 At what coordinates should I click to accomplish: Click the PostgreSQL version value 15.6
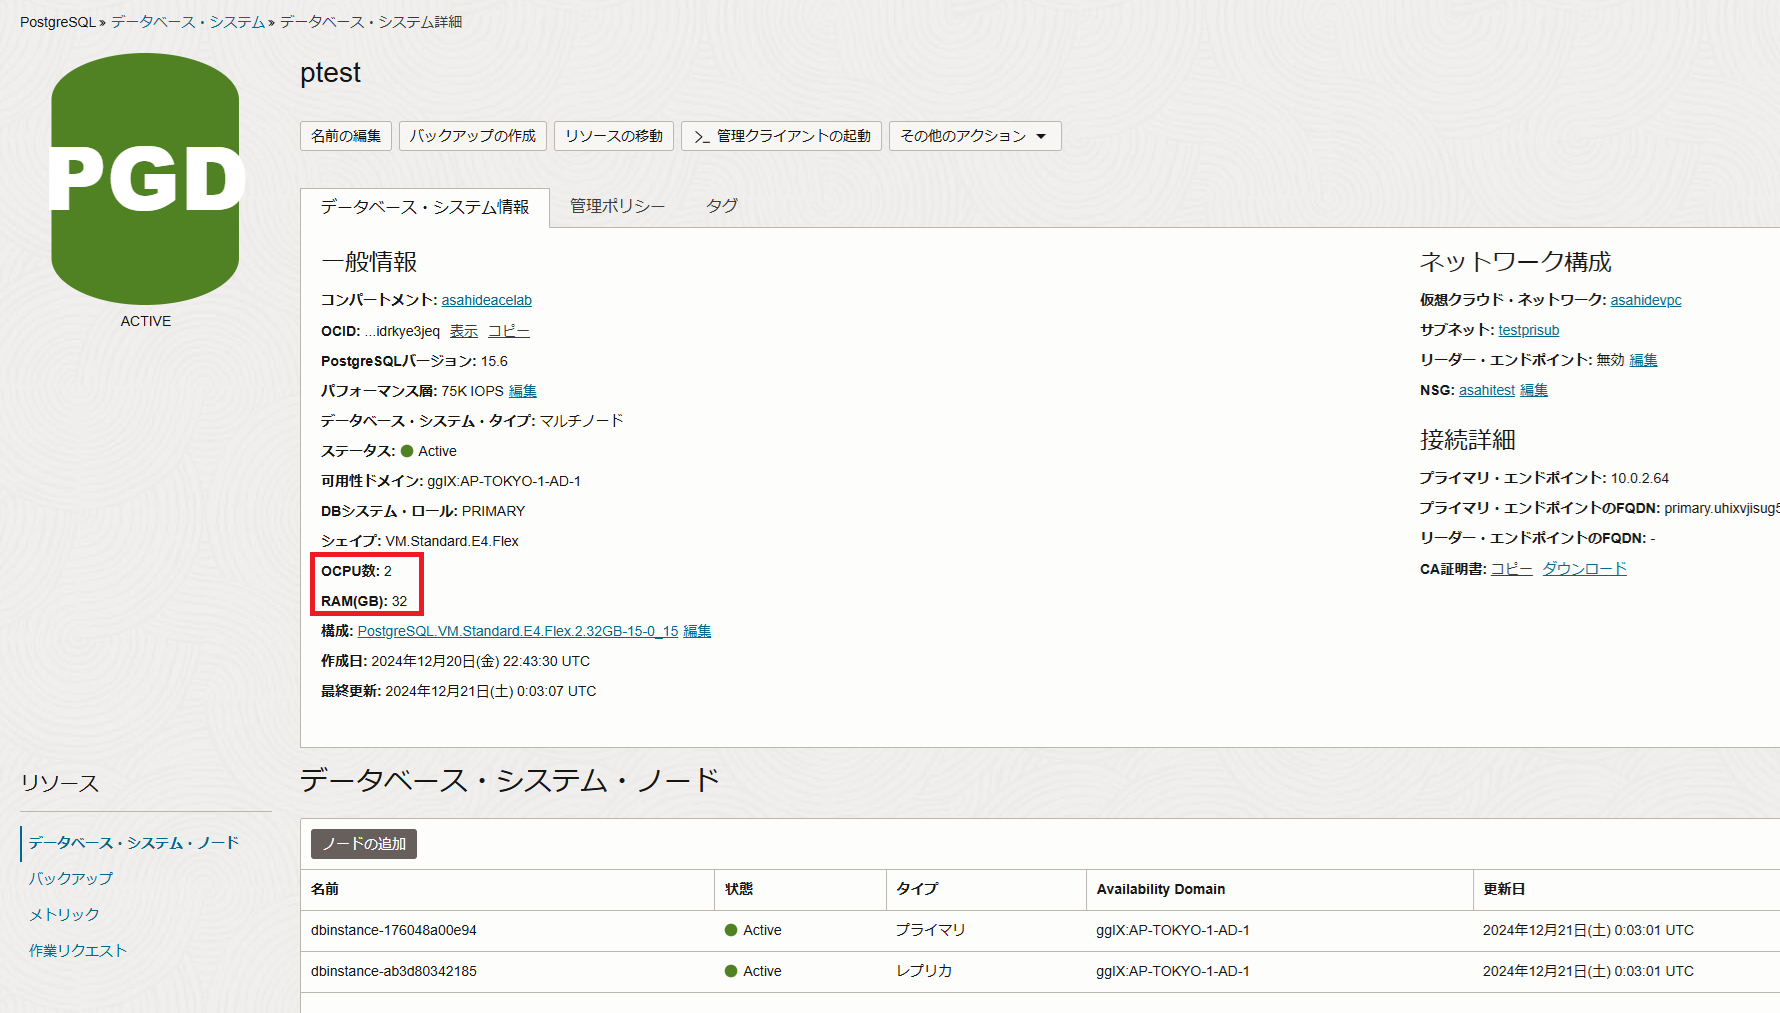(x=494, y=361)
